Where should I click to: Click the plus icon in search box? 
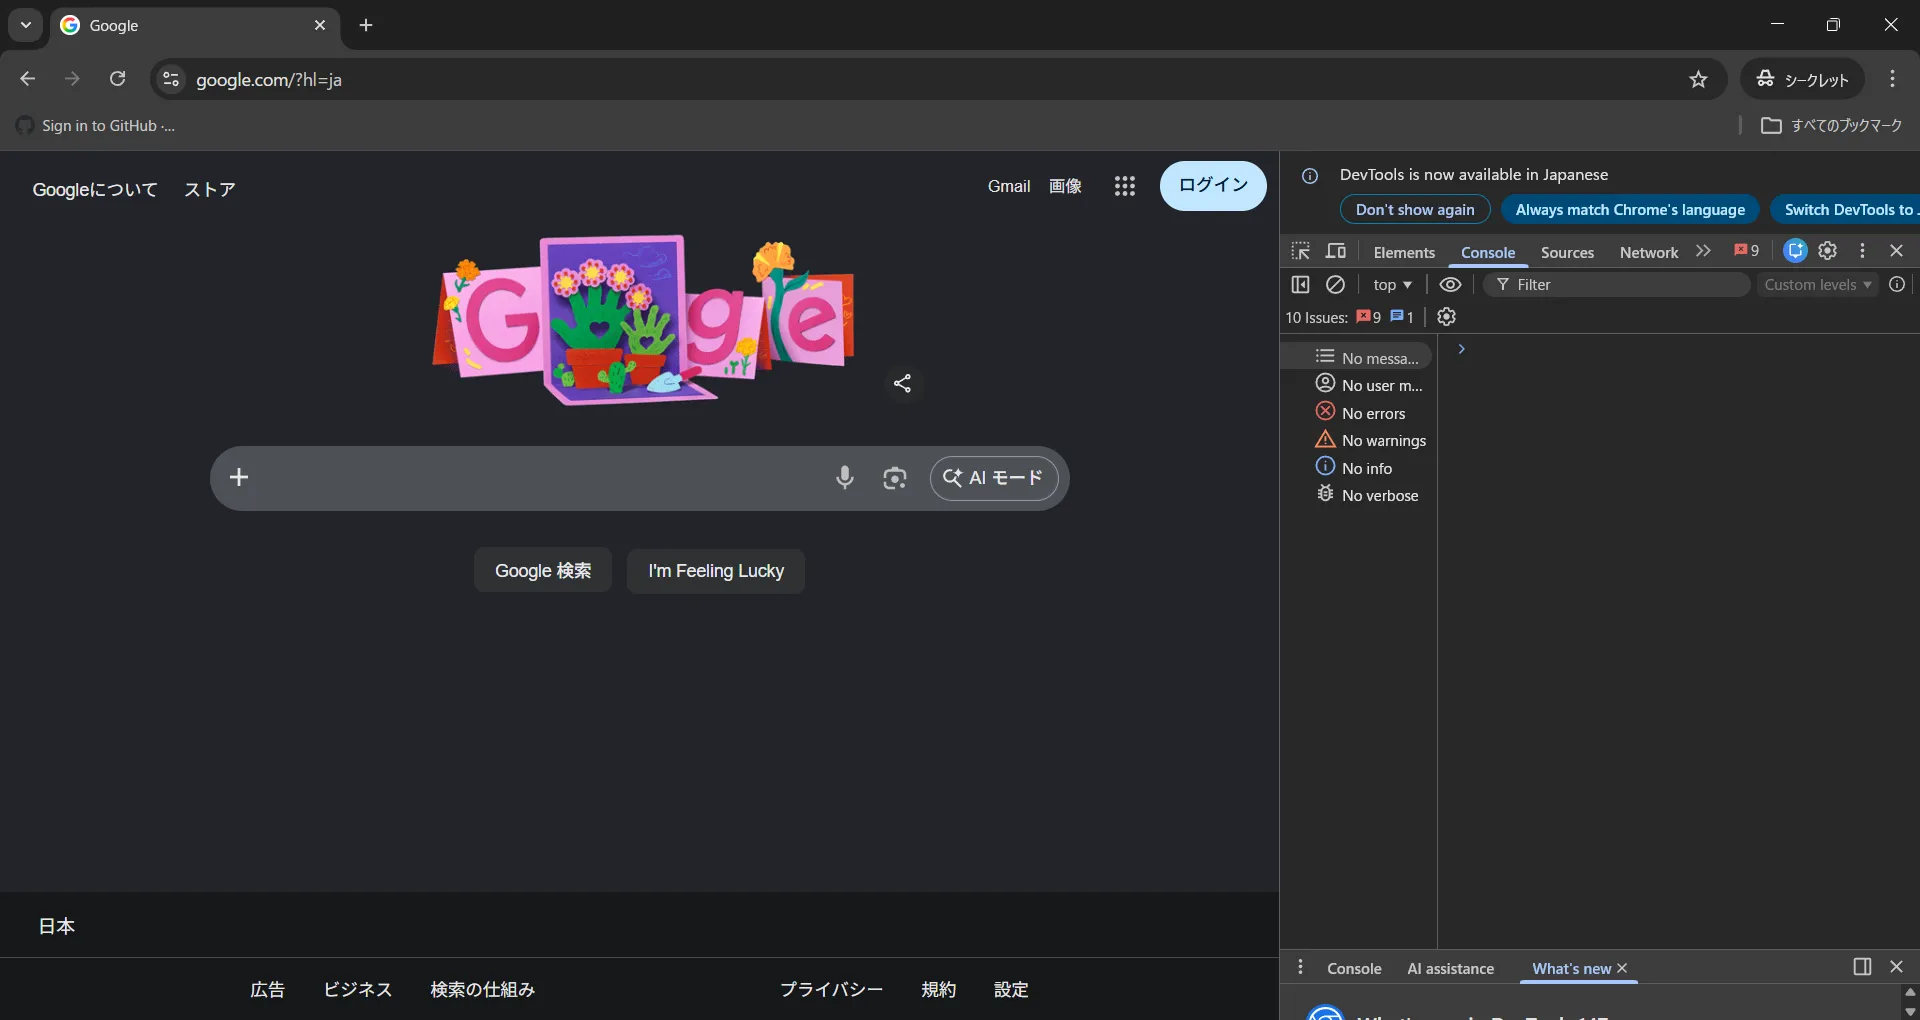point(239,477)
